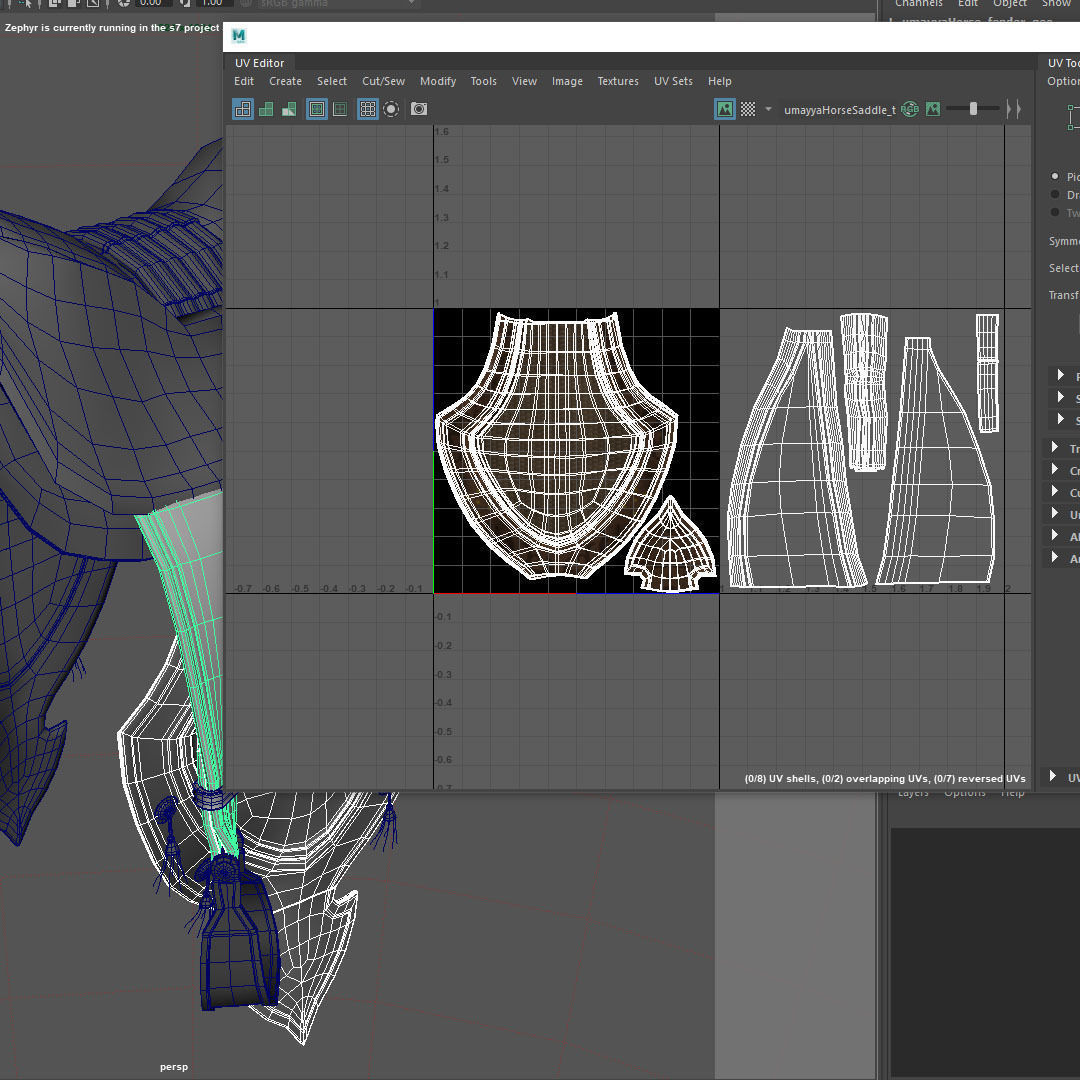The height and width of the screenshot is (1080, 1080).
Task: Expand the 'Cr' Create section
Action: 1055,470
